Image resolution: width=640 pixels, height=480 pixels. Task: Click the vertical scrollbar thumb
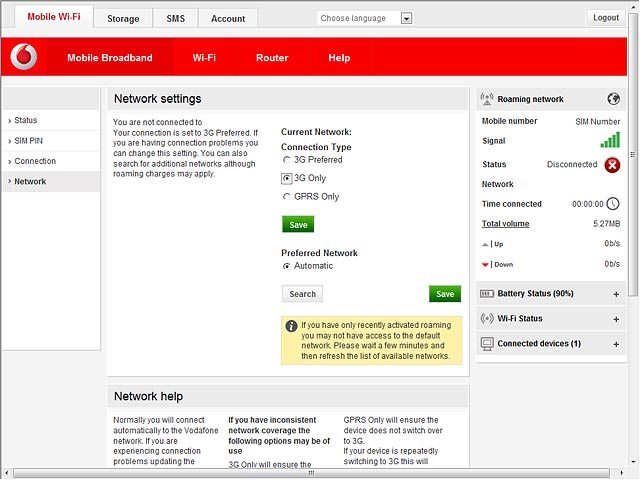633,154
